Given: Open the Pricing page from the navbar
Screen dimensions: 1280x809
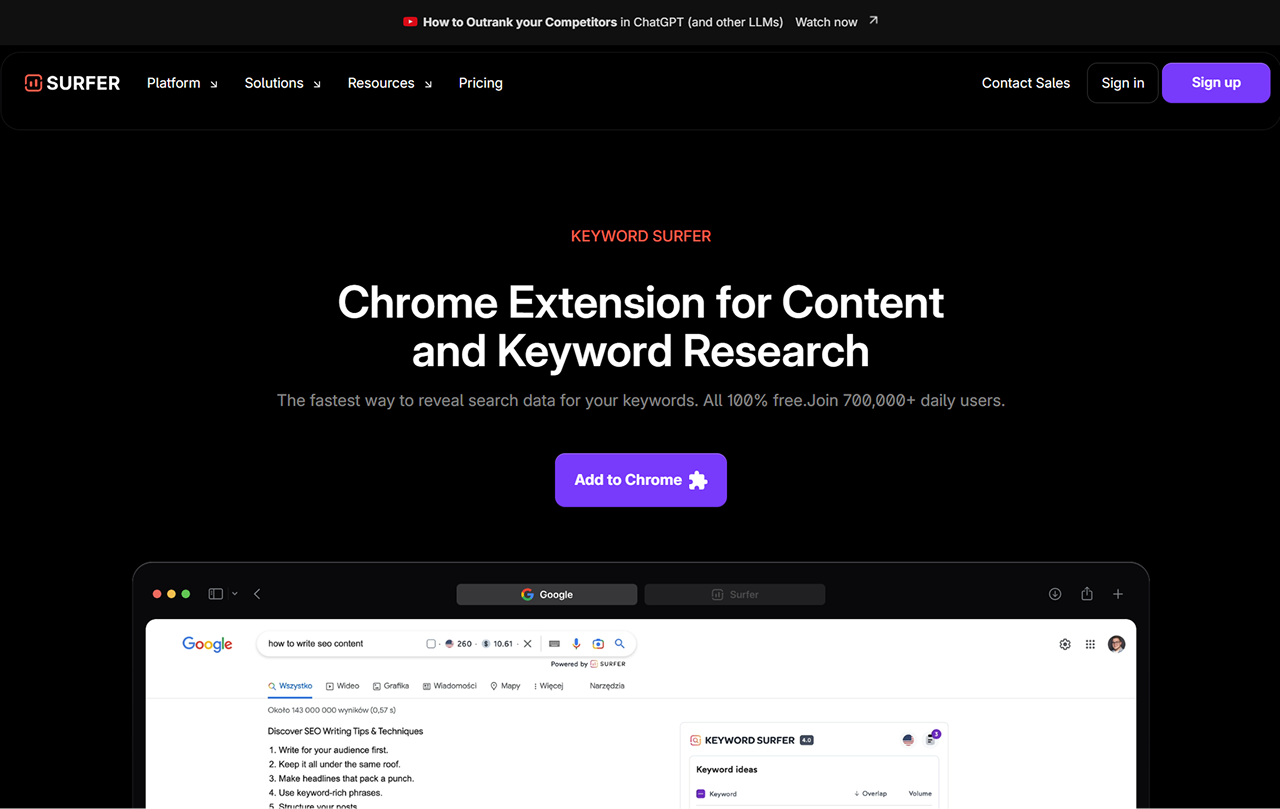Looking at the screenshot, I should click(481, 83).
